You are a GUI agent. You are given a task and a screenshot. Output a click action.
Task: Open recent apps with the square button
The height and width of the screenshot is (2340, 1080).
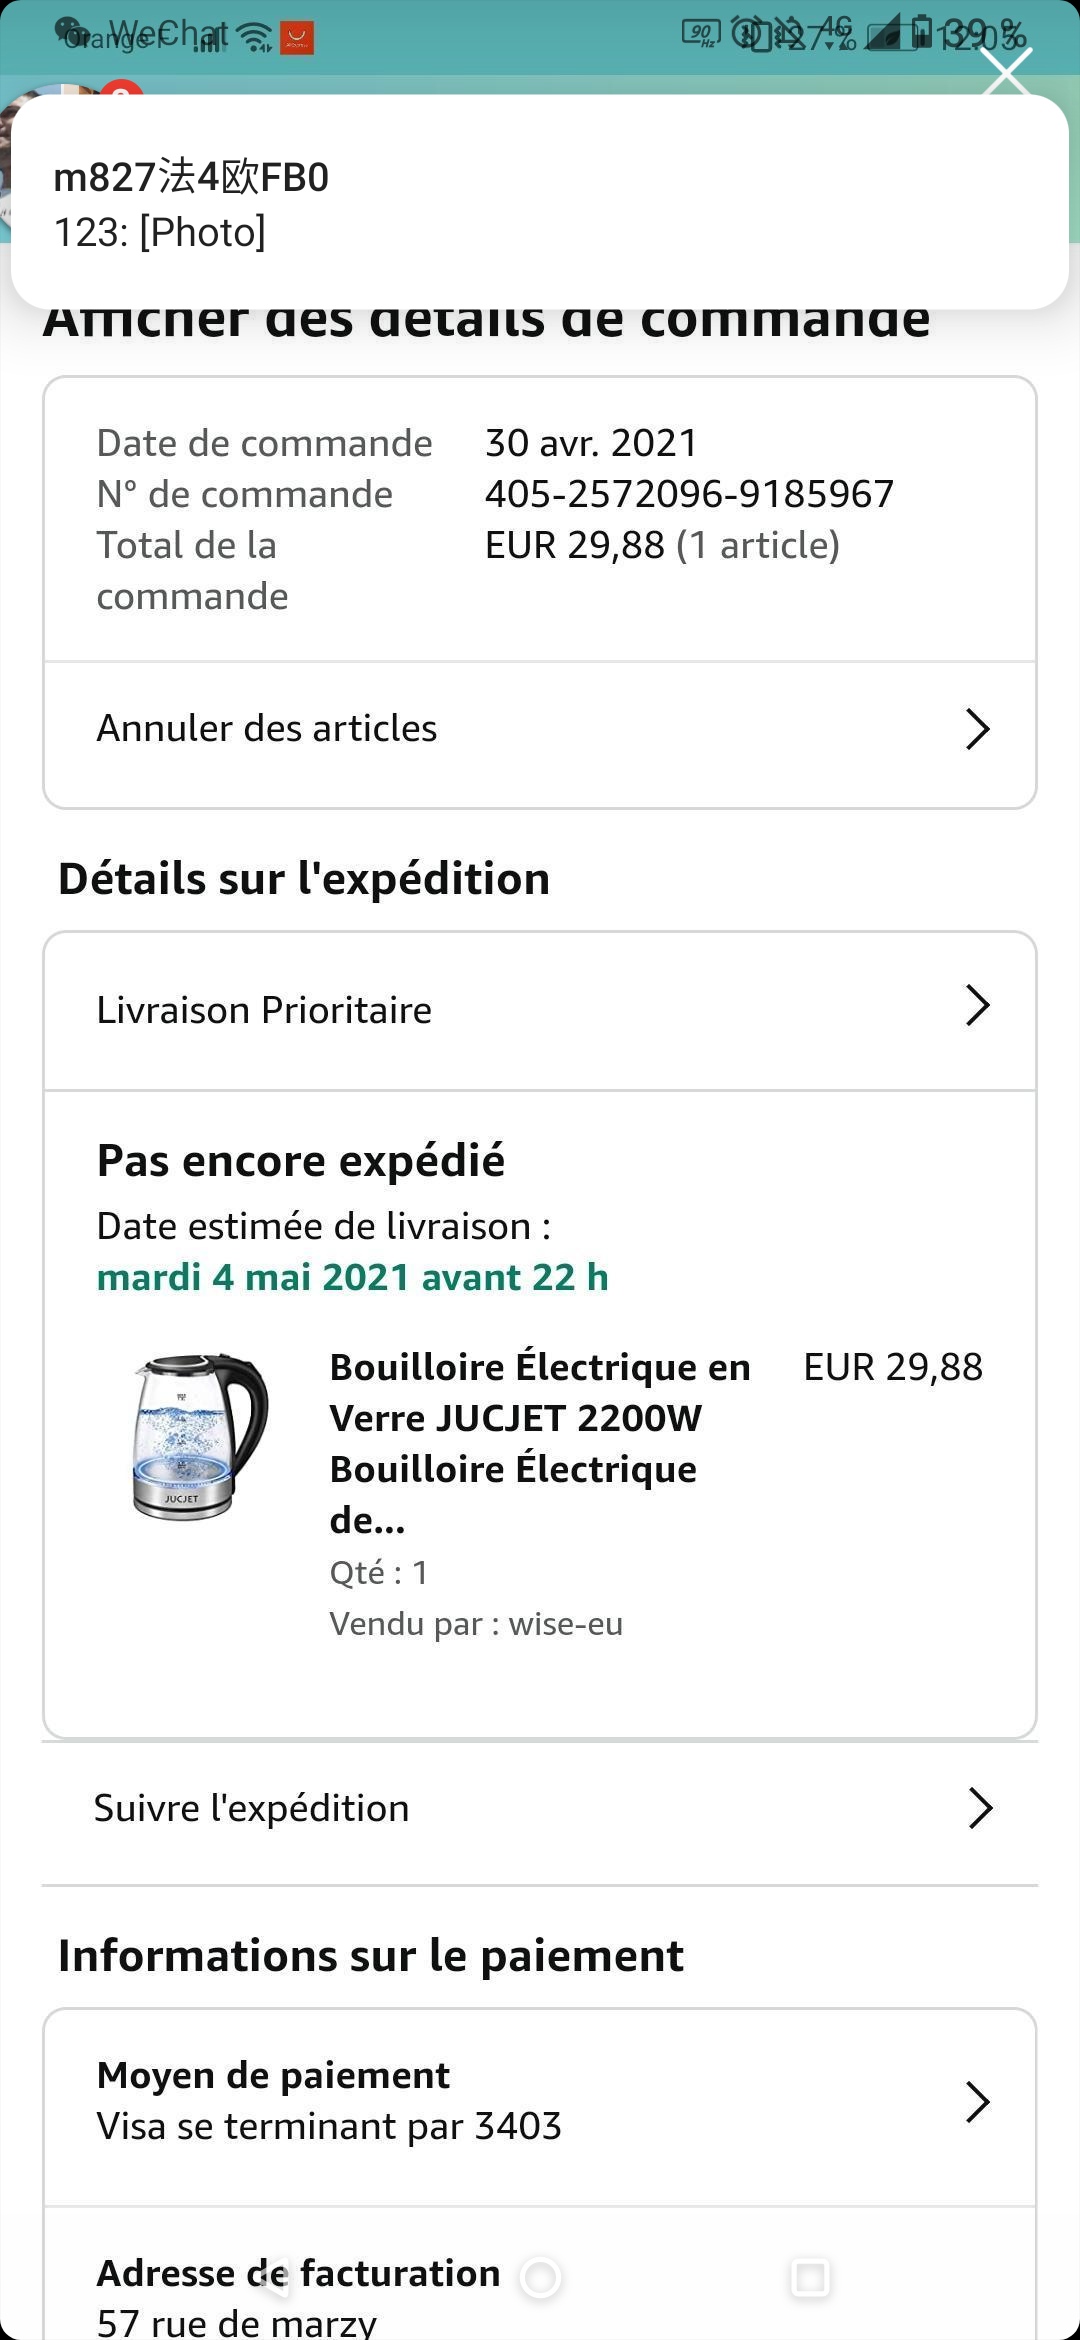point(810,2278)
